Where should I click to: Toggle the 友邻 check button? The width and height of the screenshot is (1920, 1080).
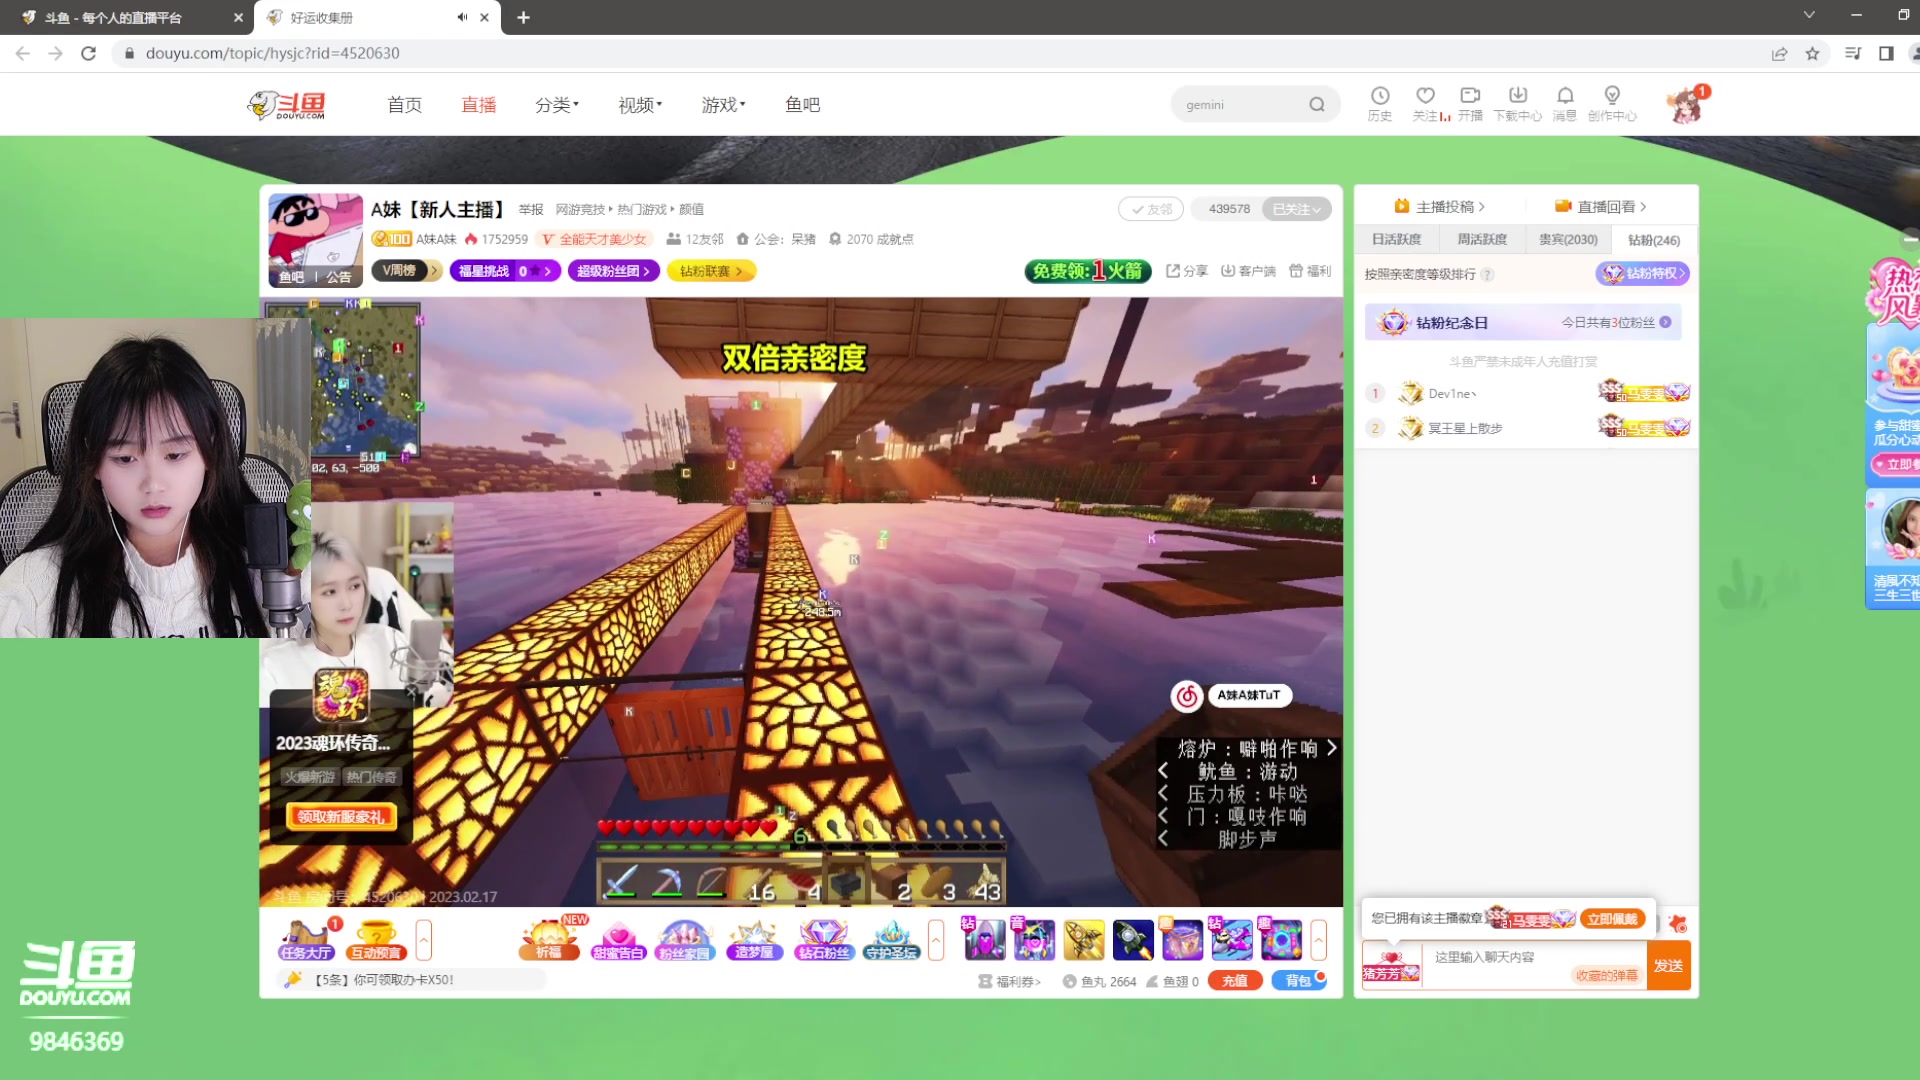click(x=1151, y=209)
